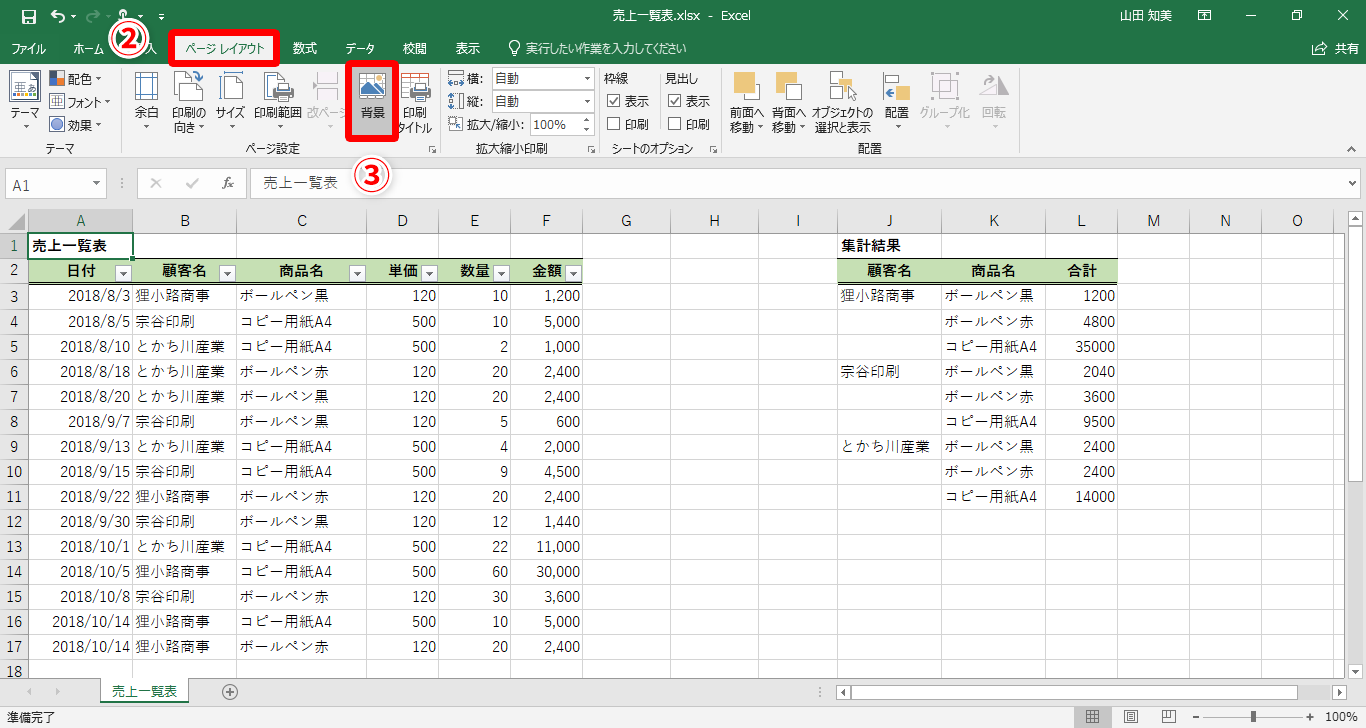Open the Scale to Fit (拡大縮小印刷) dialog launcher

point(590,149)
